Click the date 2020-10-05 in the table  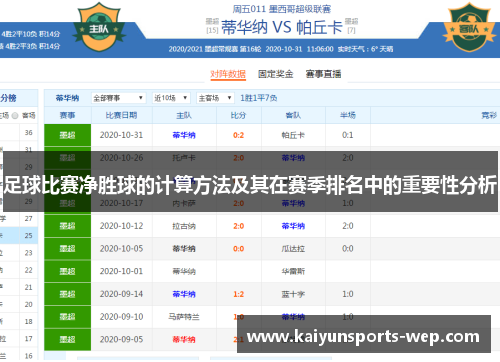pos(121,249)
